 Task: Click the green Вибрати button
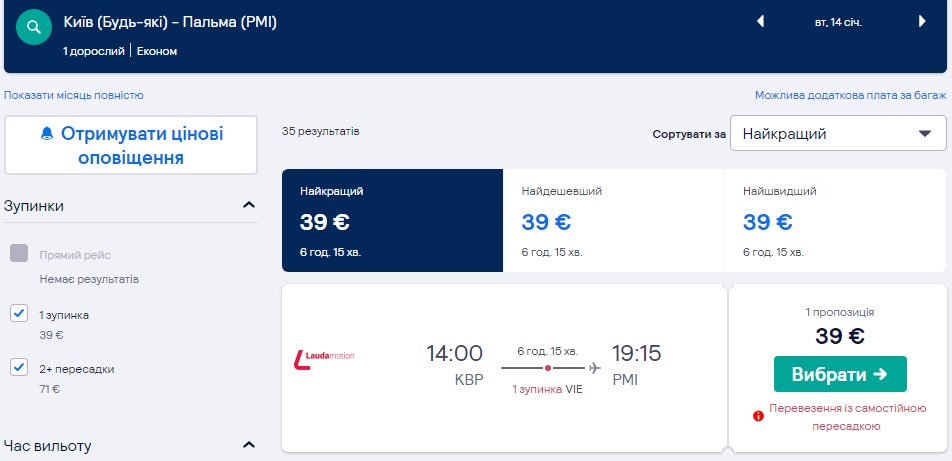(840, 374)
